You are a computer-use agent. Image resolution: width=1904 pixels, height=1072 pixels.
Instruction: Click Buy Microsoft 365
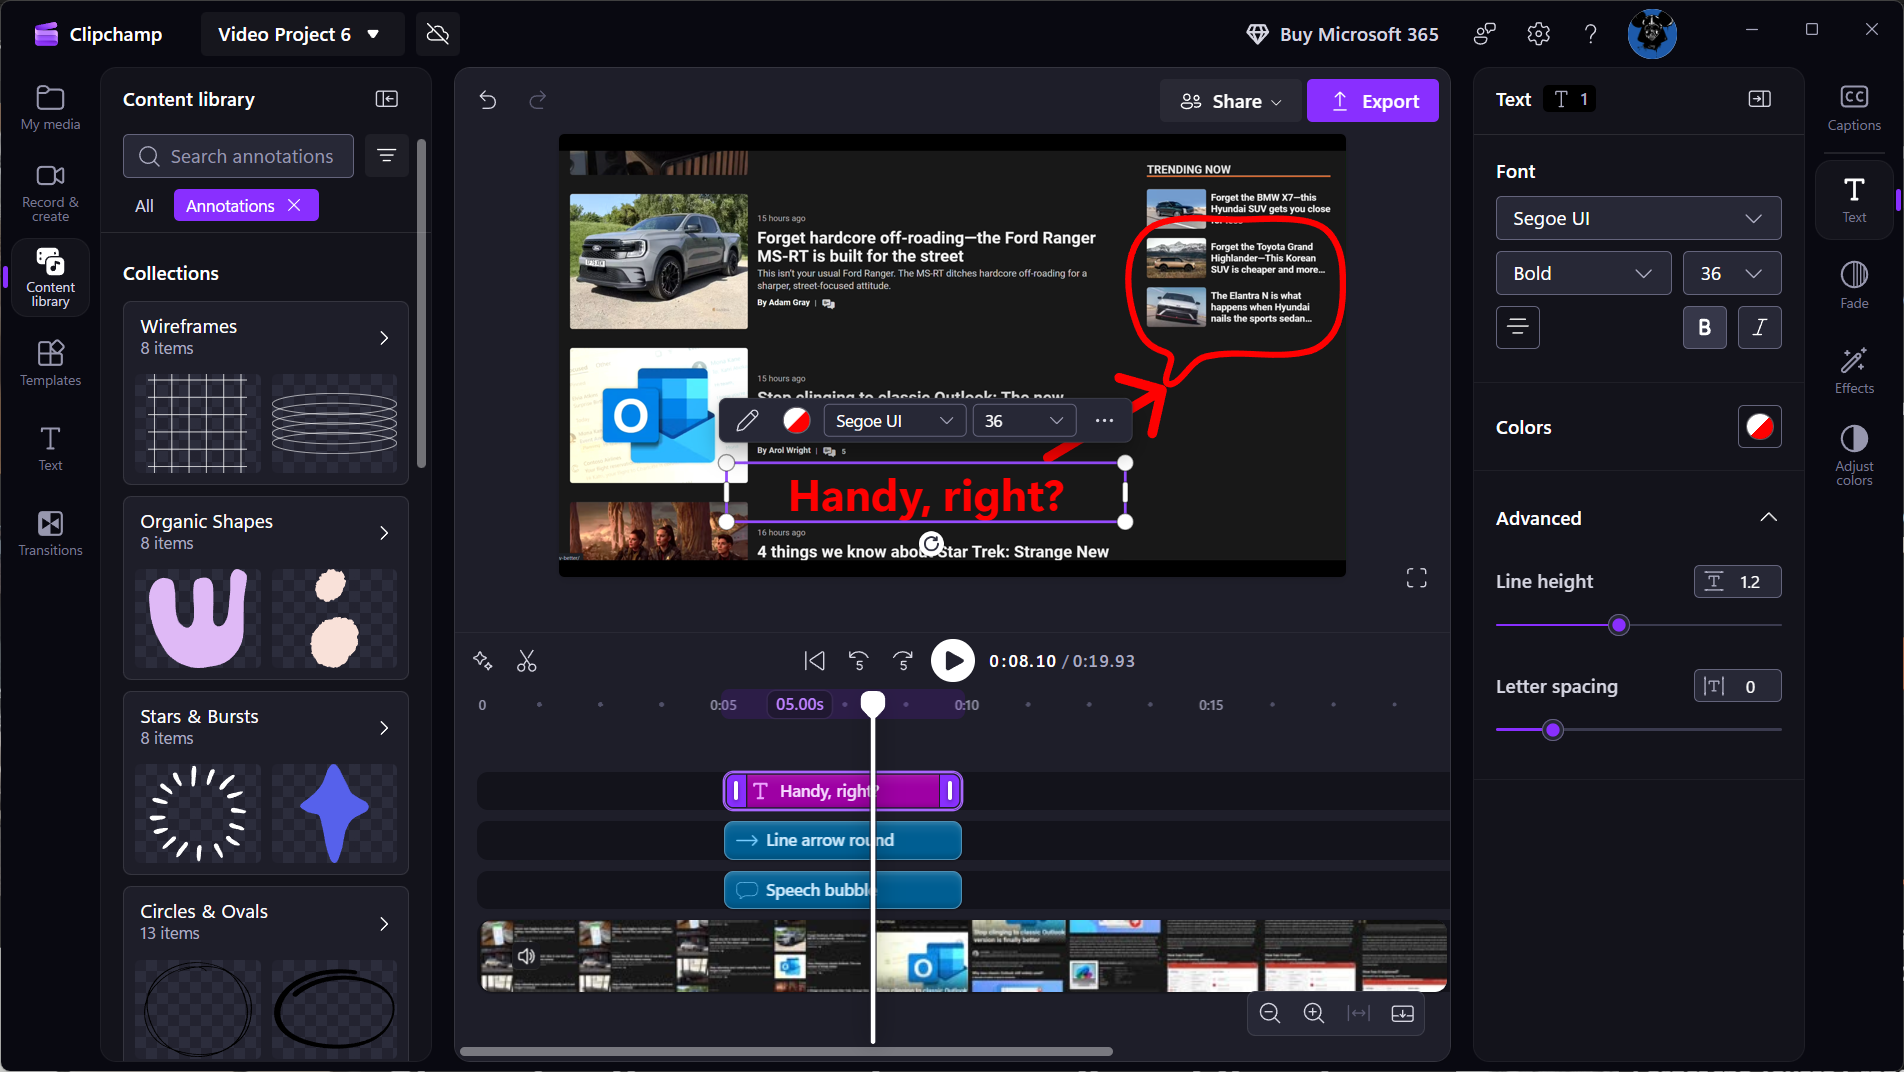click(x=1342, y=34)
